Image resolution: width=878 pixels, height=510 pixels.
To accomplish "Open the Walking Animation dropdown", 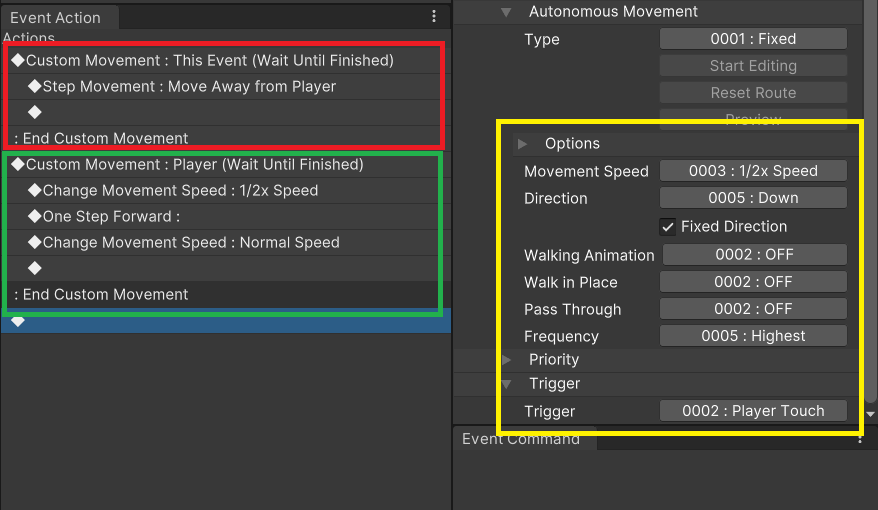I will (x=753, y=255).
